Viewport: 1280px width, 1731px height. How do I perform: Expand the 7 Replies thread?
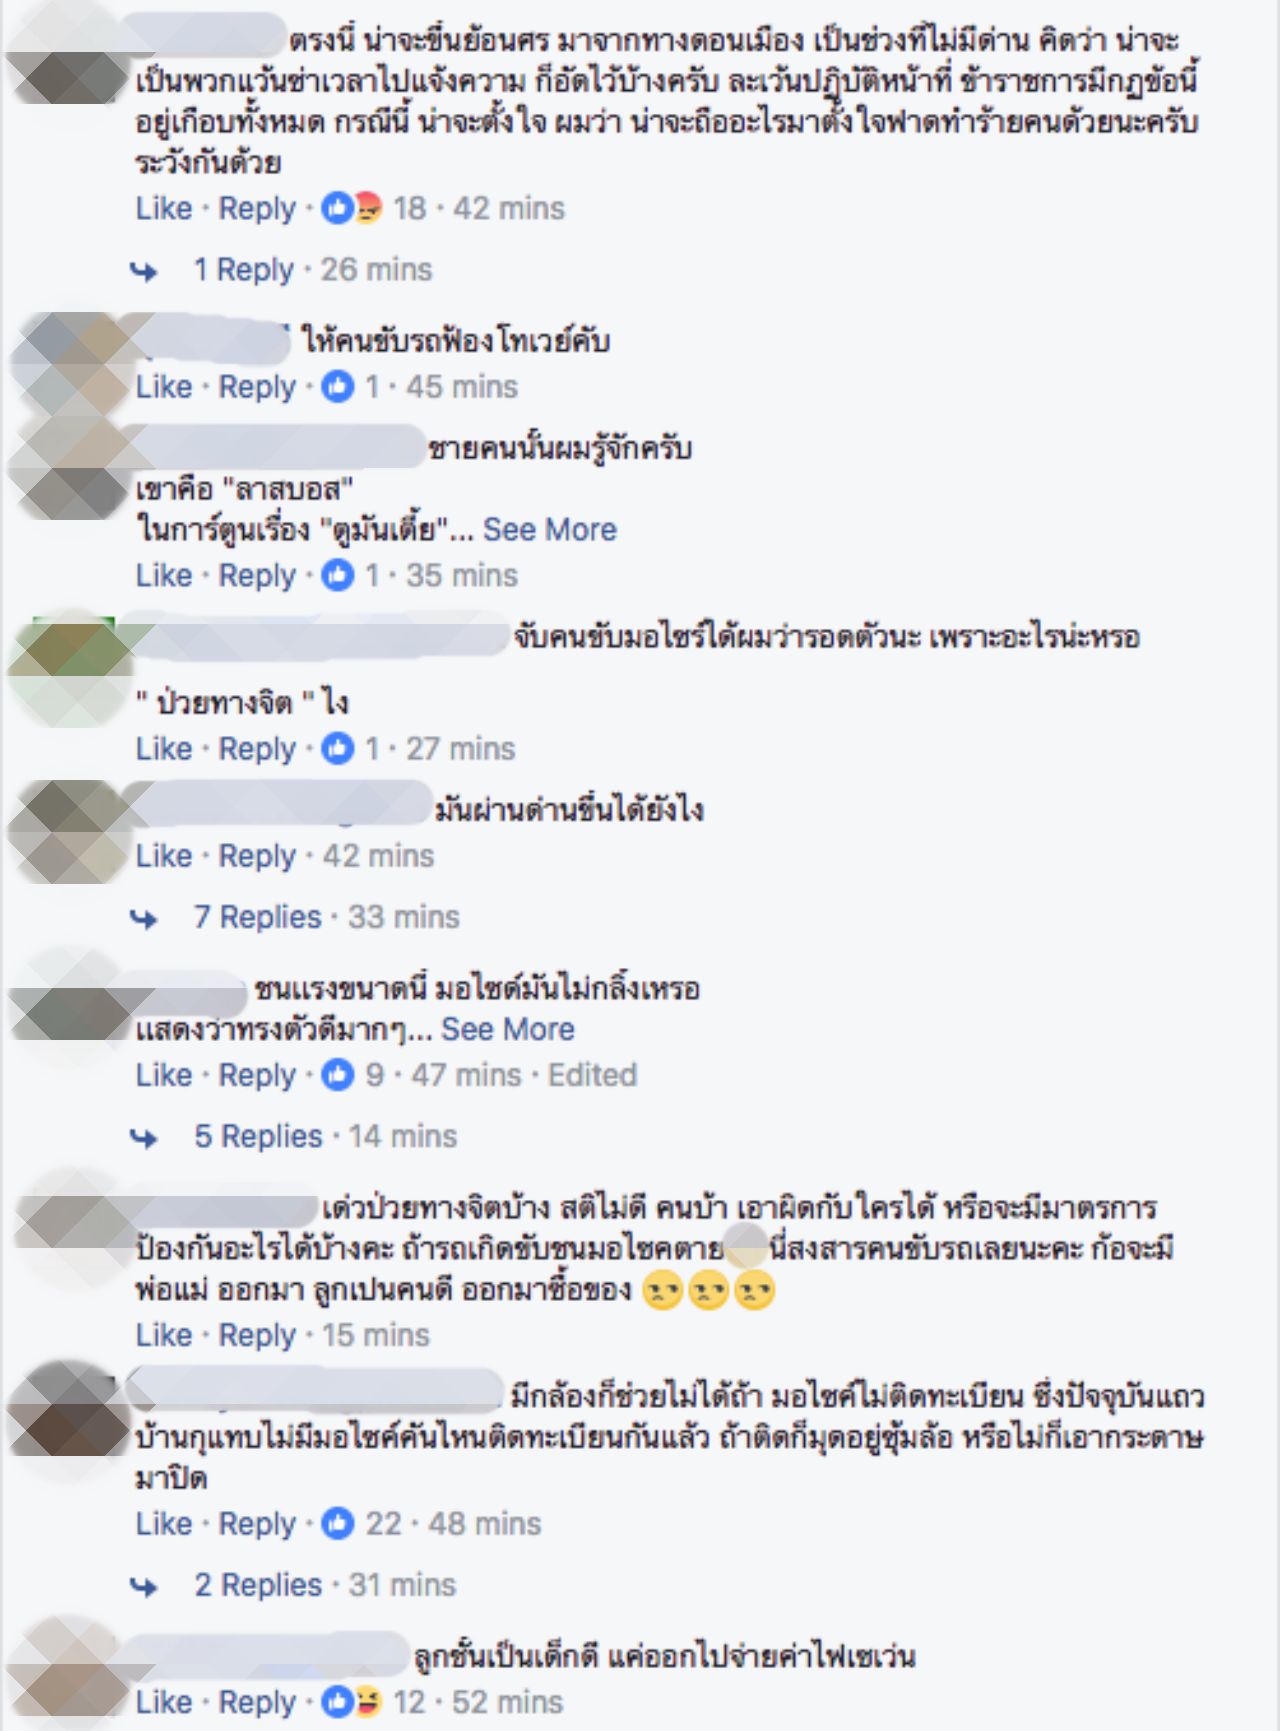click(257, 917)
